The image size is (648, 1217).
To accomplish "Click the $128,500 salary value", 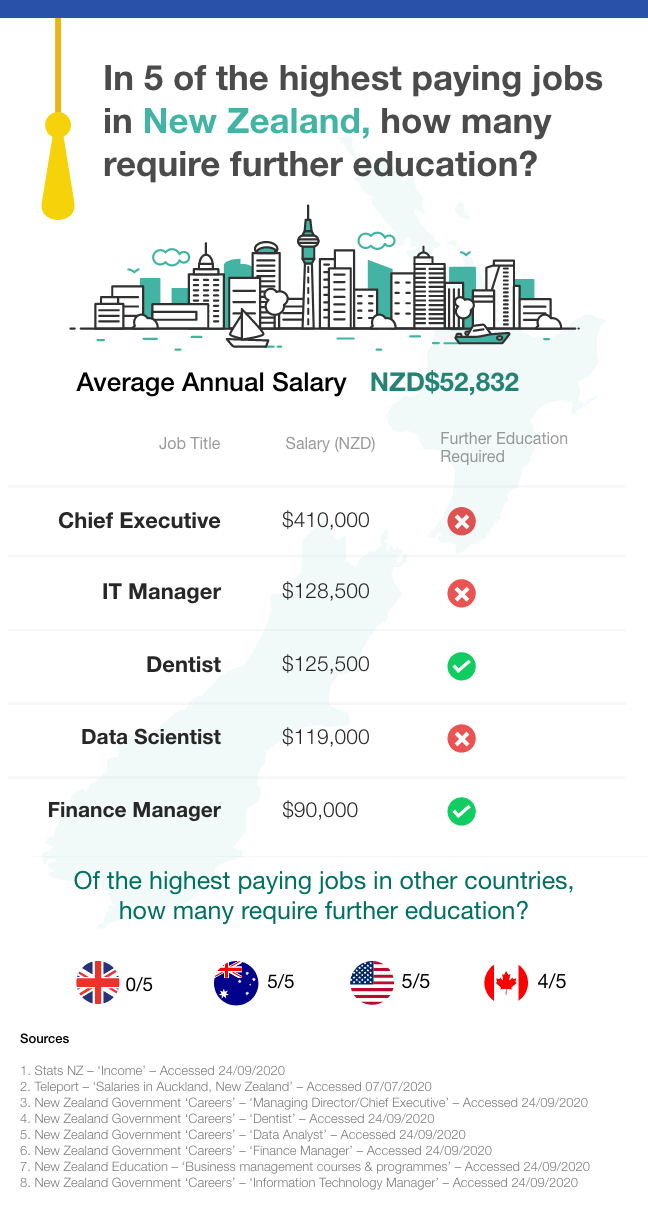I will click(325, 592).
